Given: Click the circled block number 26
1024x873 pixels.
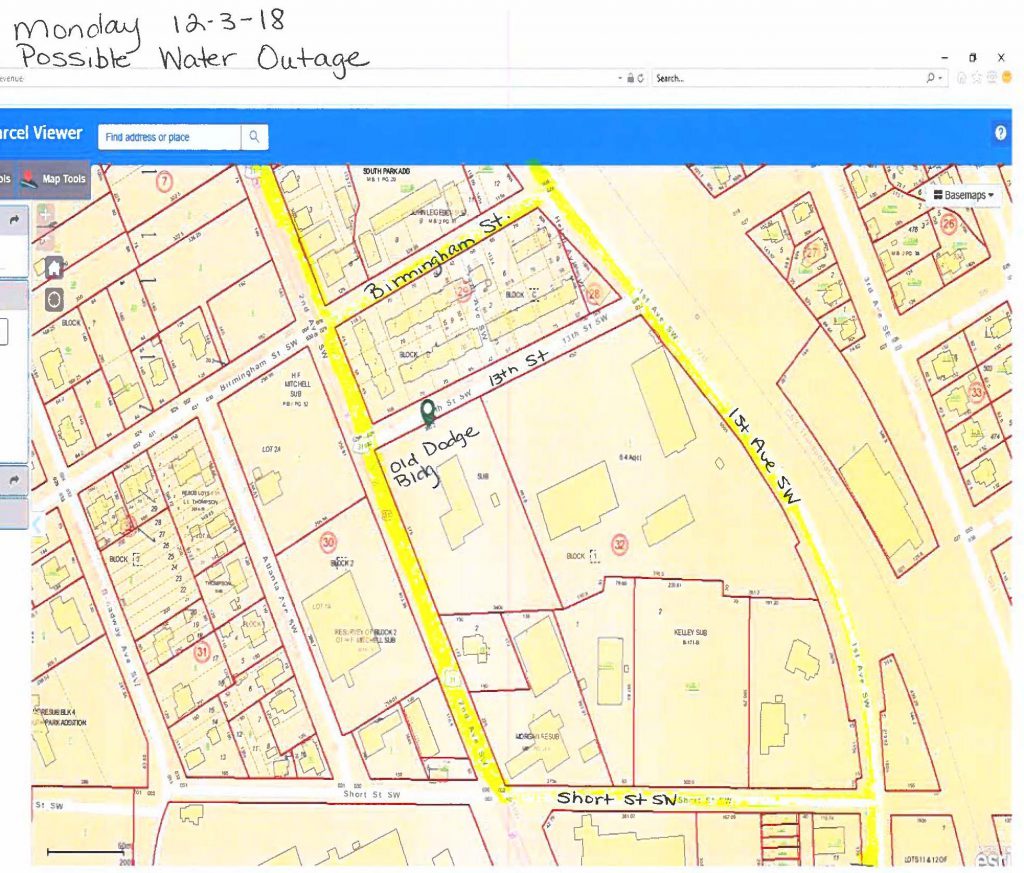Looking at the screenshot, I should tap(949, 225).
